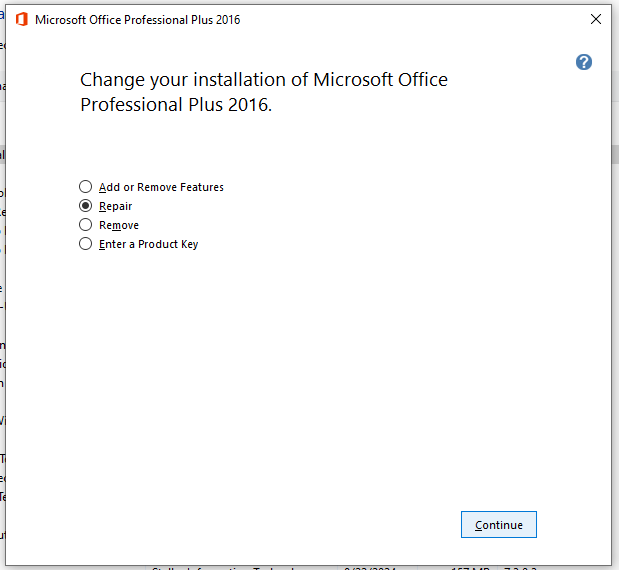Click the Continue button
The width and height of the screenshot is (619, 570).
(499, 525)
